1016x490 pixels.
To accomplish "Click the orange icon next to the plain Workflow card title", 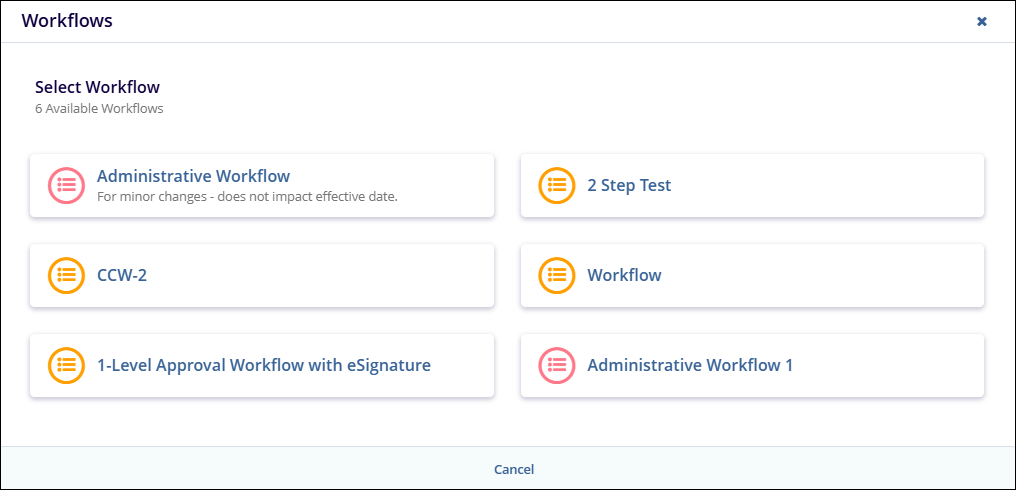I will (x=557, y=275).
